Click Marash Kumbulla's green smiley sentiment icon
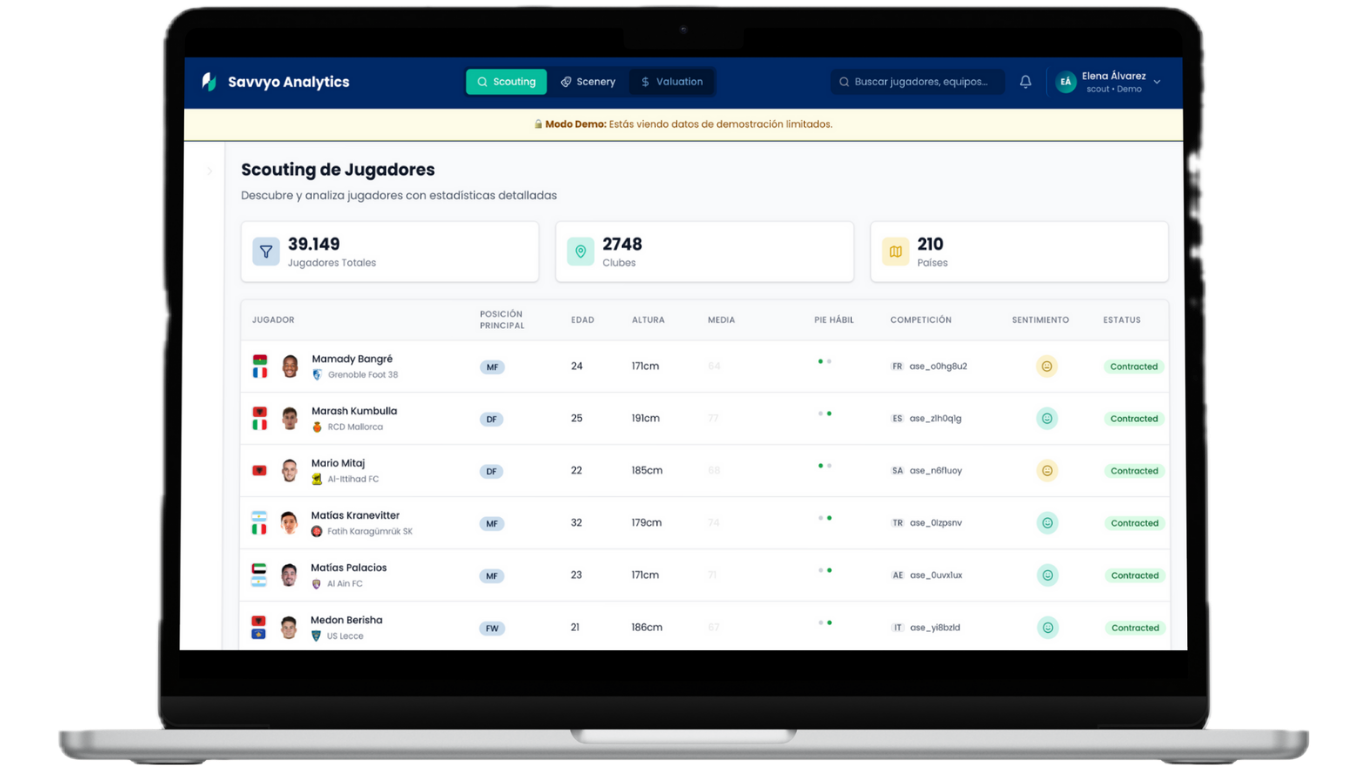Screen dimensions: 1366x768 [1047, 419]
